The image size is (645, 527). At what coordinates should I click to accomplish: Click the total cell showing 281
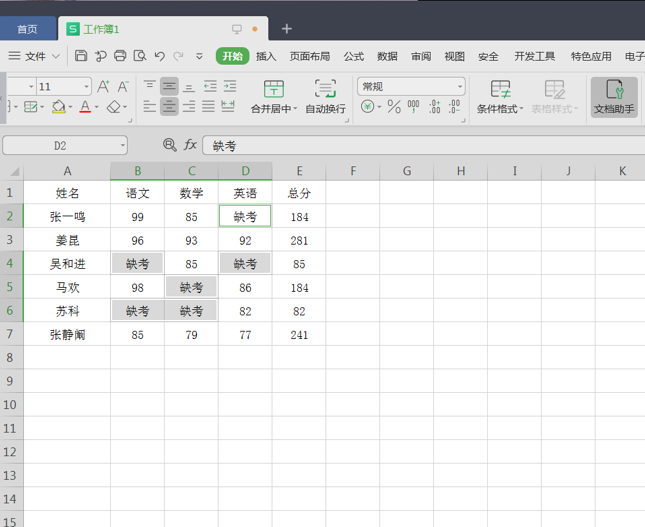[x=299, y=240]
